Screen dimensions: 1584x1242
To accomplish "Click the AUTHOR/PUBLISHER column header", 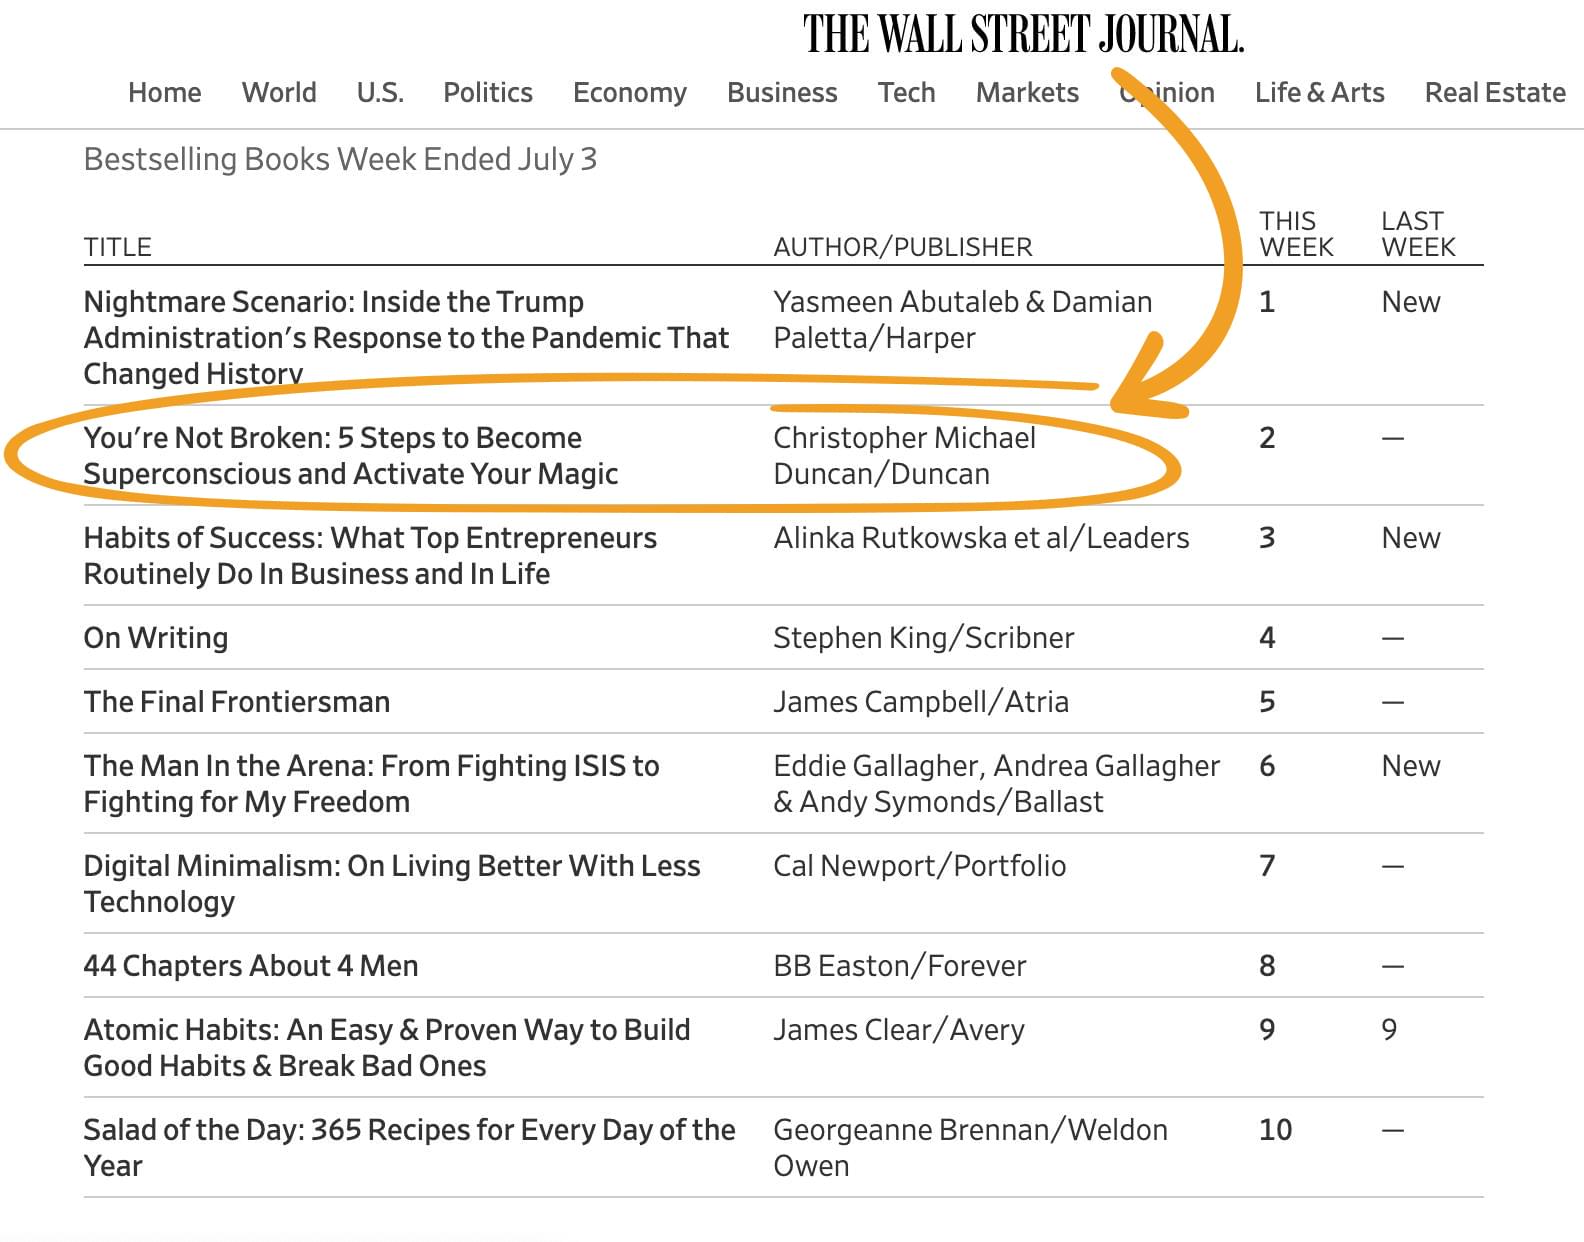I will click(903, 247).
